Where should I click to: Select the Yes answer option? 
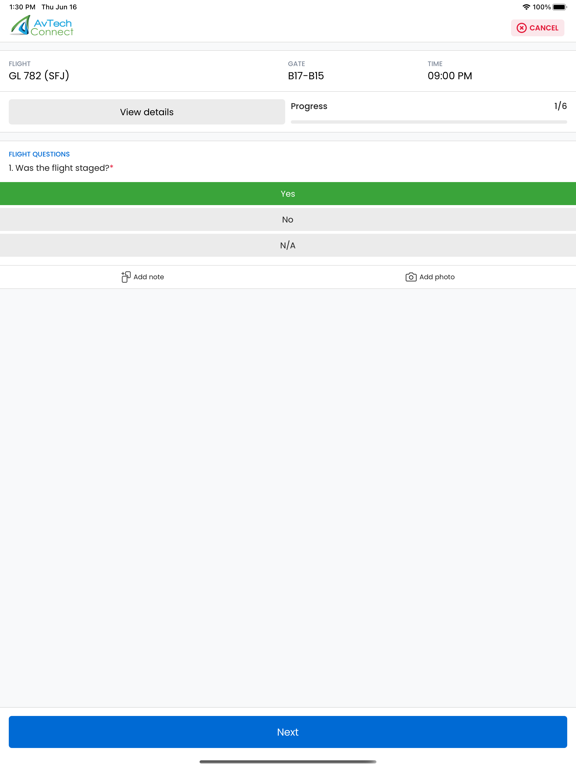click(x=288, y=193)
